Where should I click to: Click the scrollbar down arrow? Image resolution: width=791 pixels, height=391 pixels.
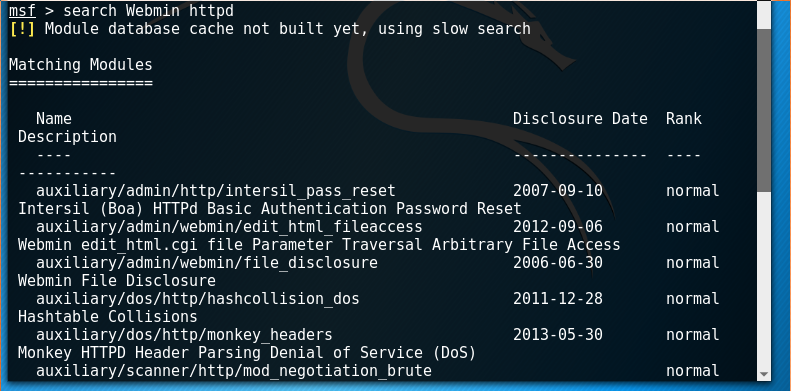coord(764,374)
